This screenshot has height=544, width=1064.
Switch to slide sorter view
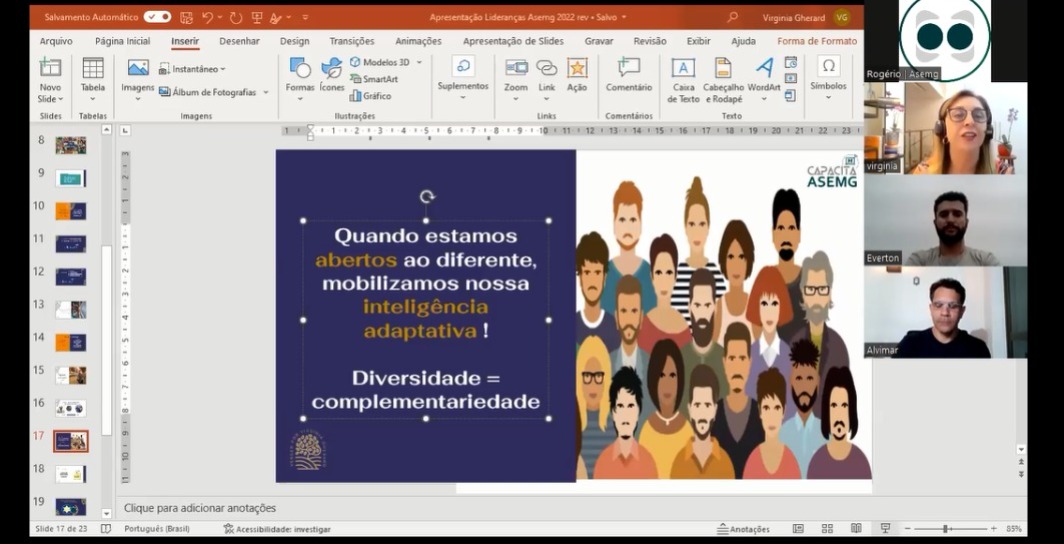click(x=827, y=528)
